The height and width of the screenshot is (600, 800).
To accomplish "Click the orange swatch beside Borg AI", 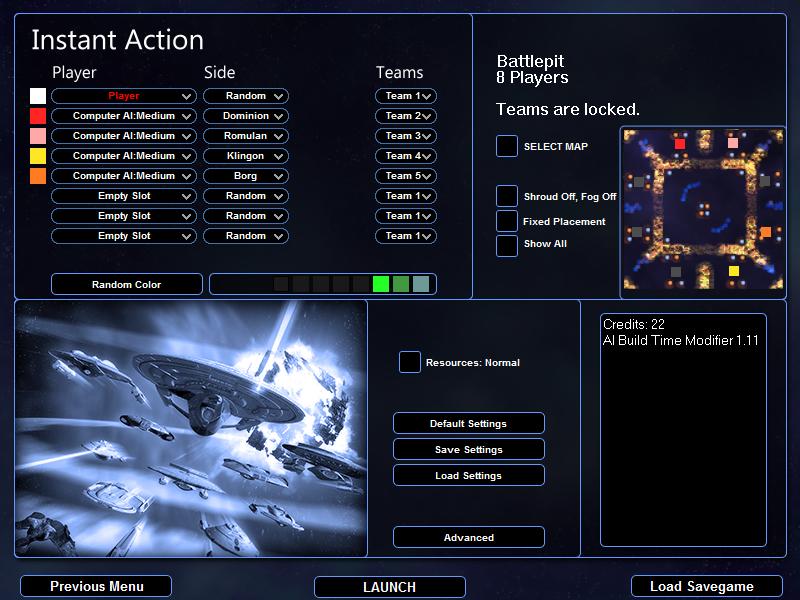I will click(38, 176).
